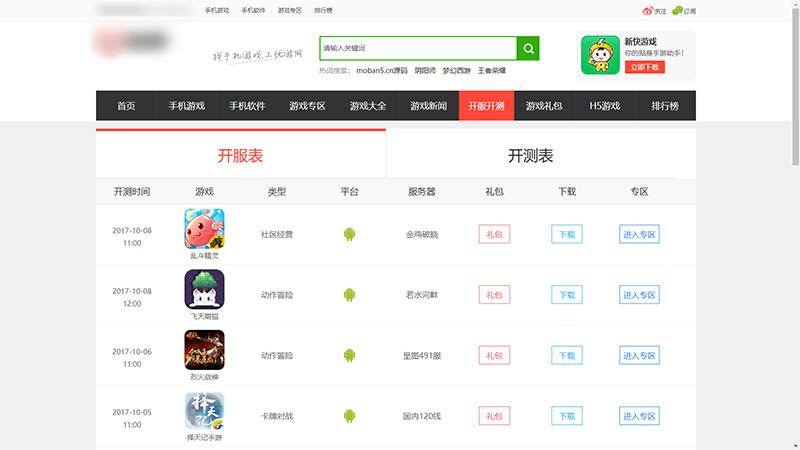Click 下载 button for 乱斗精灵
This screenshot has height=450, width=800.
[567, 234]
